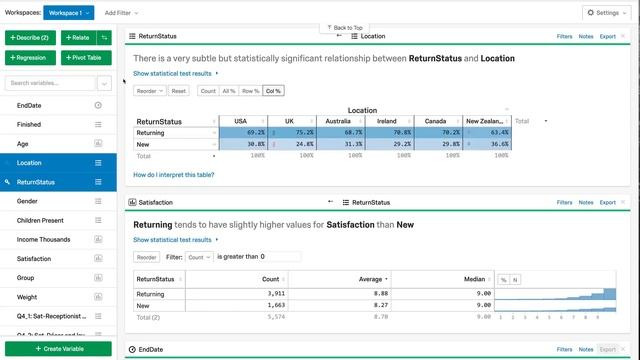
Task: Click the New row histogram bar
Action: pos(555,309)
